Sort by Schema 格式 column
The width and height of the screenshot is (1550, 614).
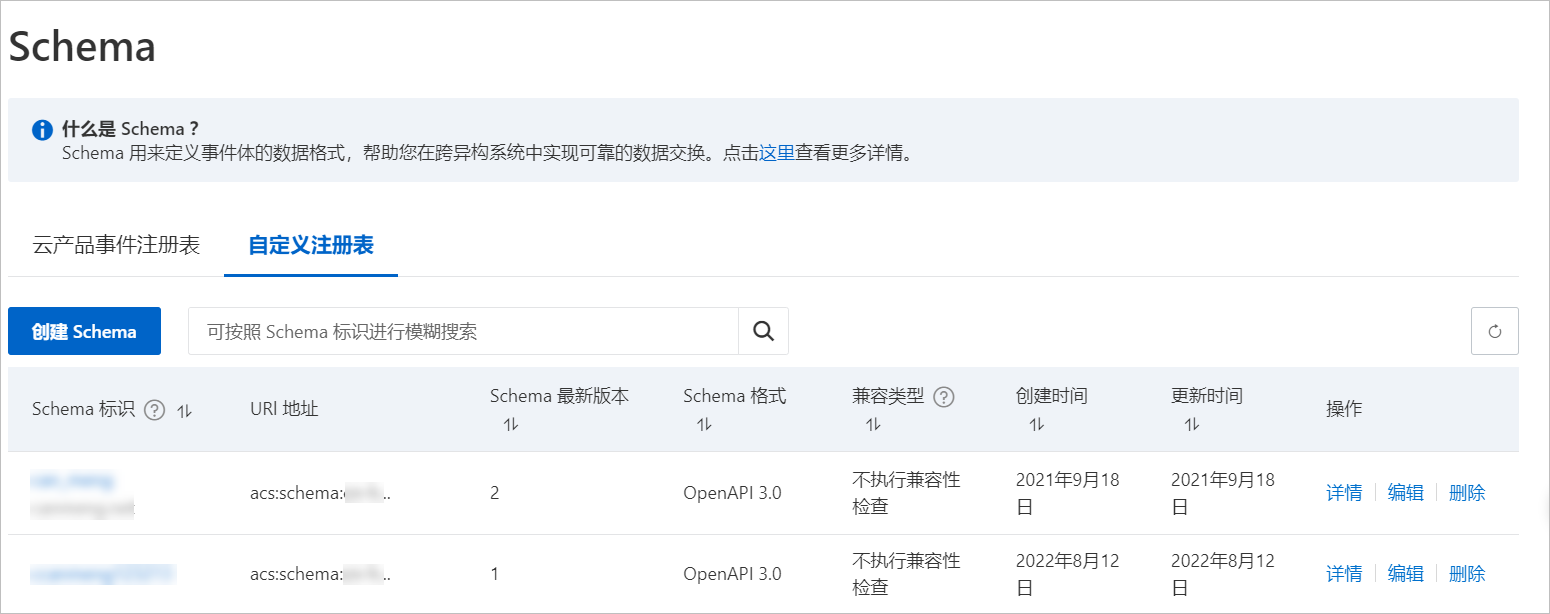[704, 425]
